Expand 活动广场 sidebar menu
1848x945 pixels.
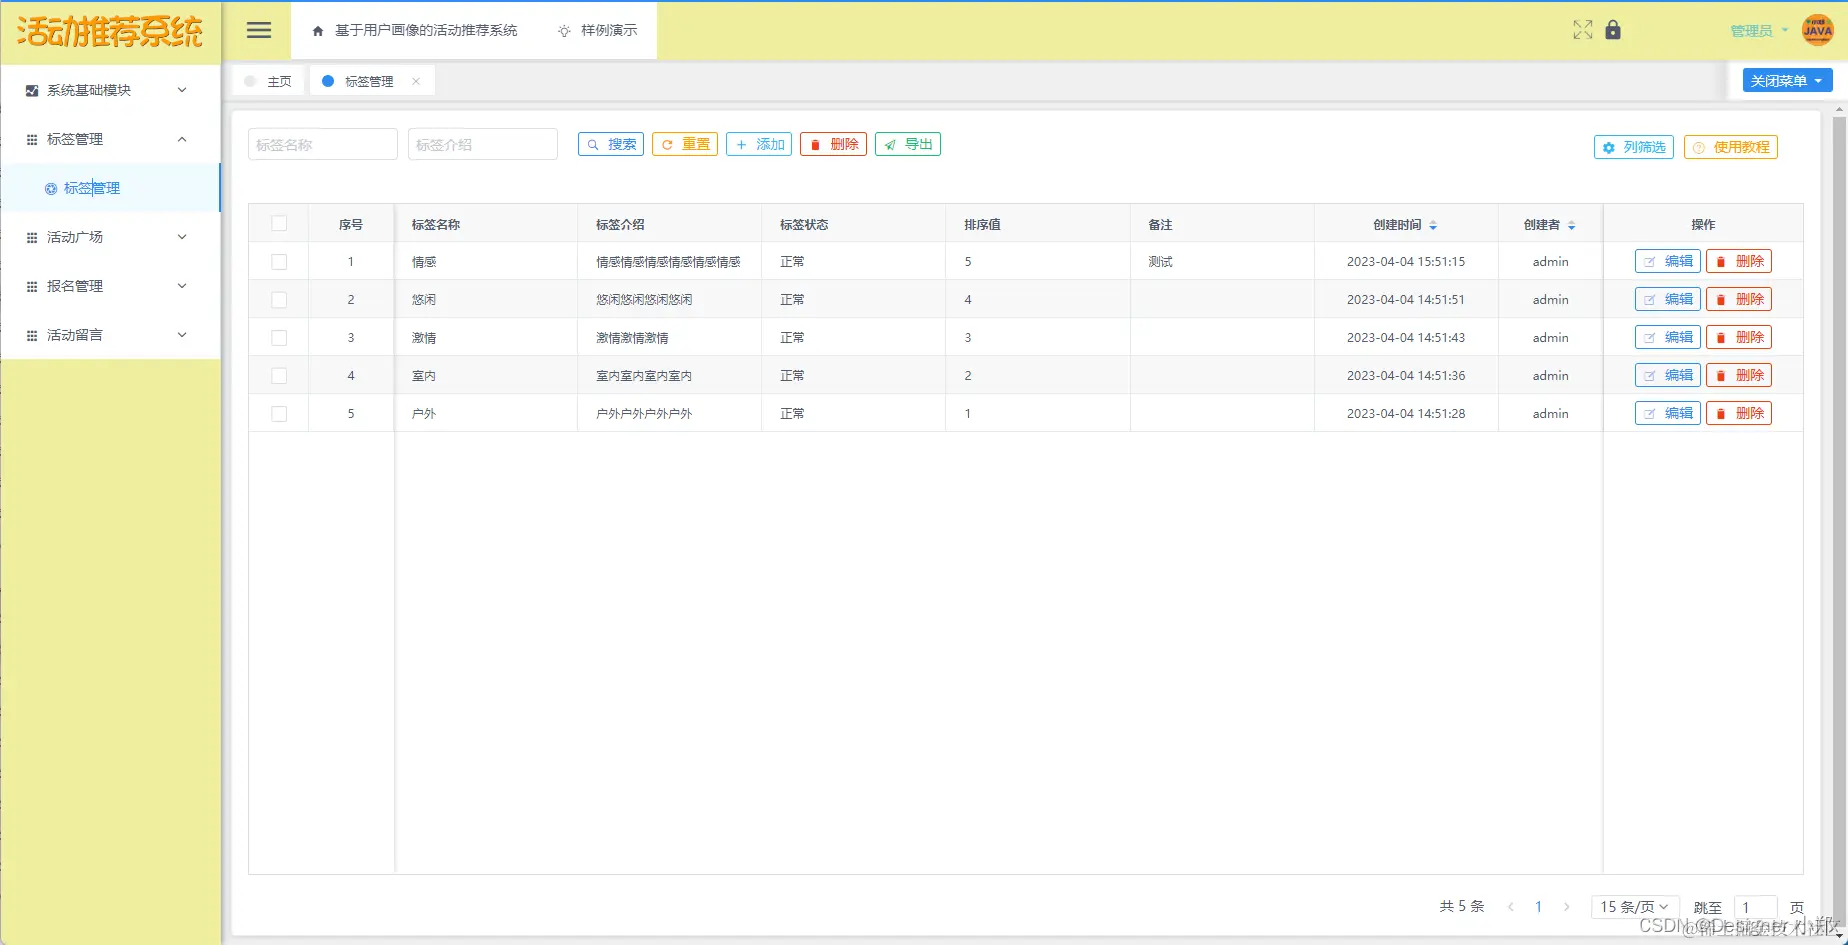110,237
